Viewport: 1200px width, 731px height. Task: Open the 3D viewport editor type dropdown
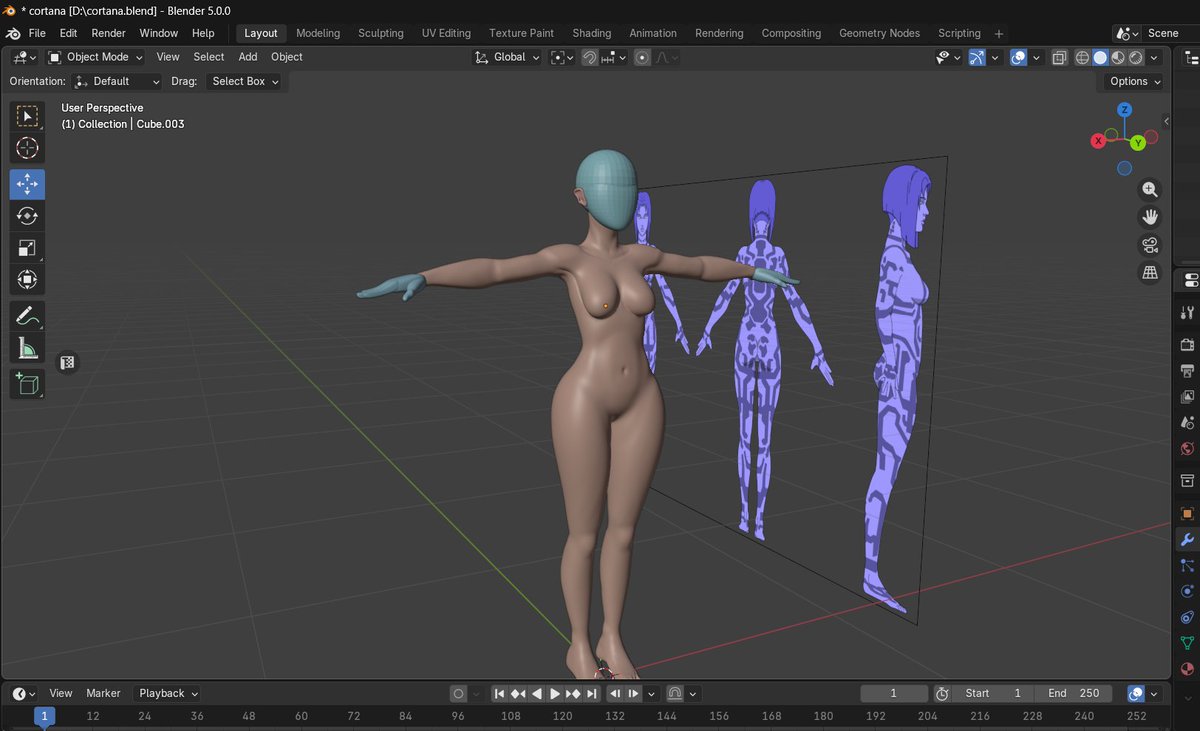click(24, 57)
